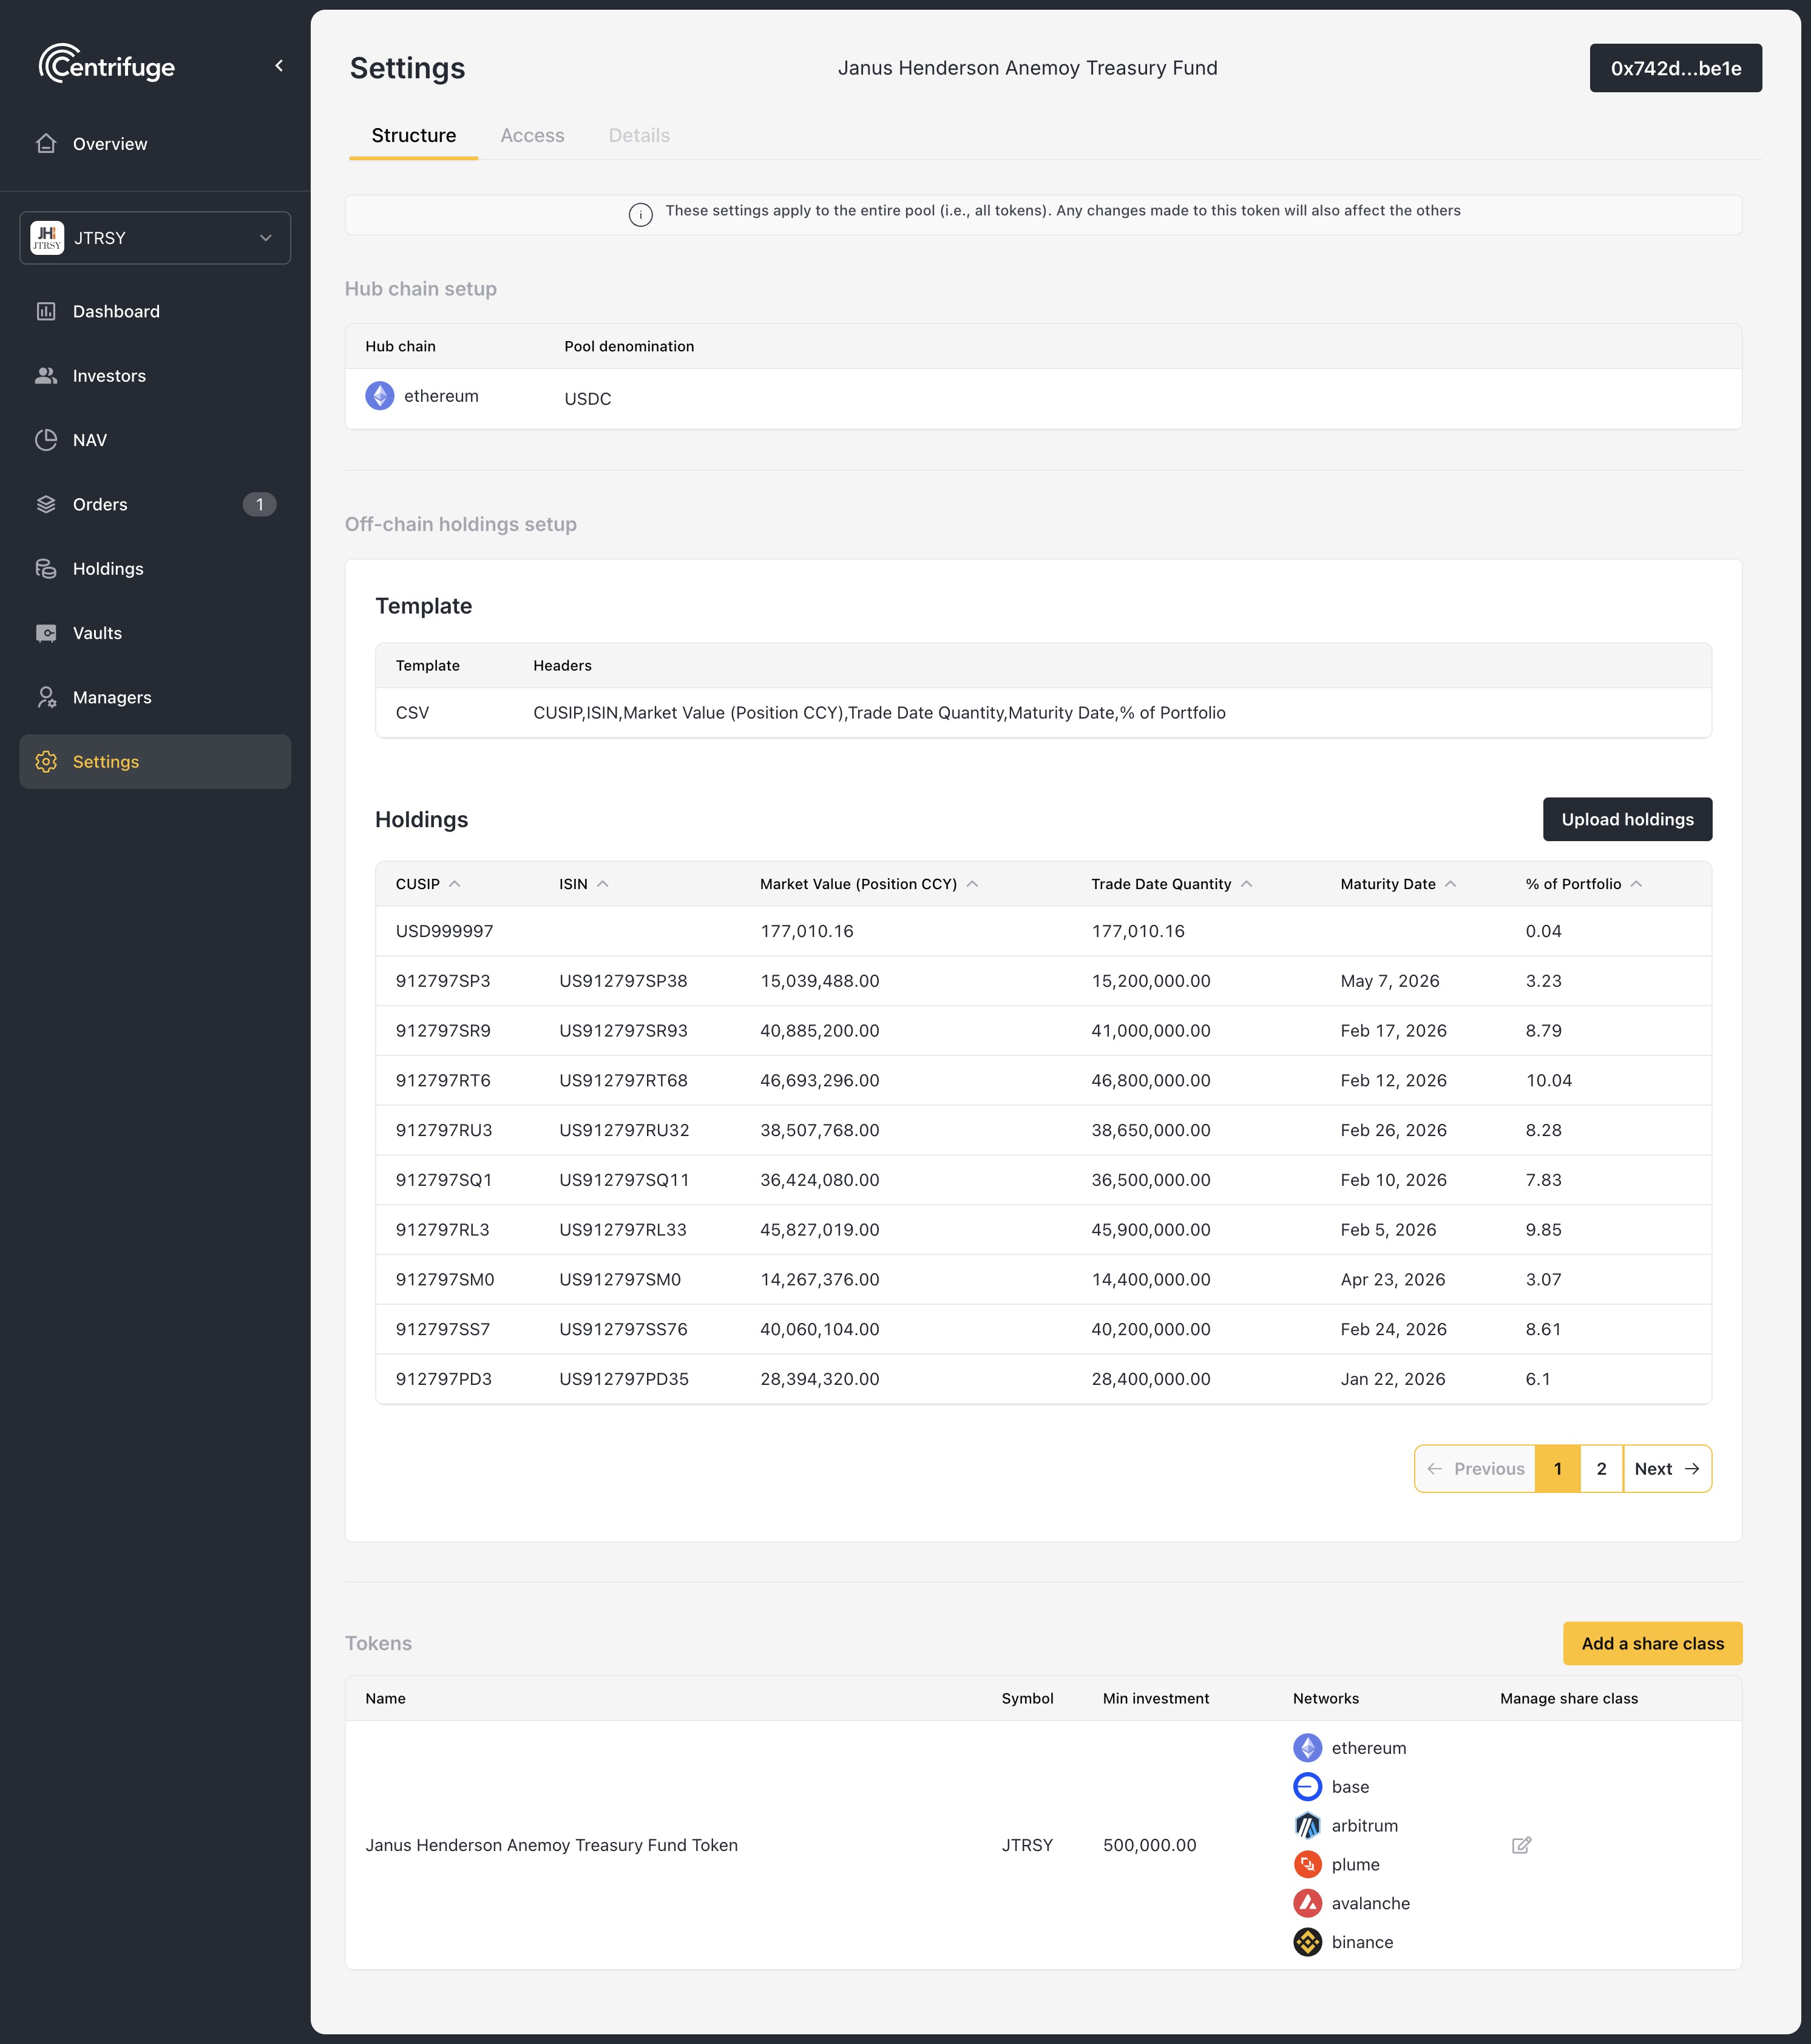Click the Upload holdings button

1627,819
